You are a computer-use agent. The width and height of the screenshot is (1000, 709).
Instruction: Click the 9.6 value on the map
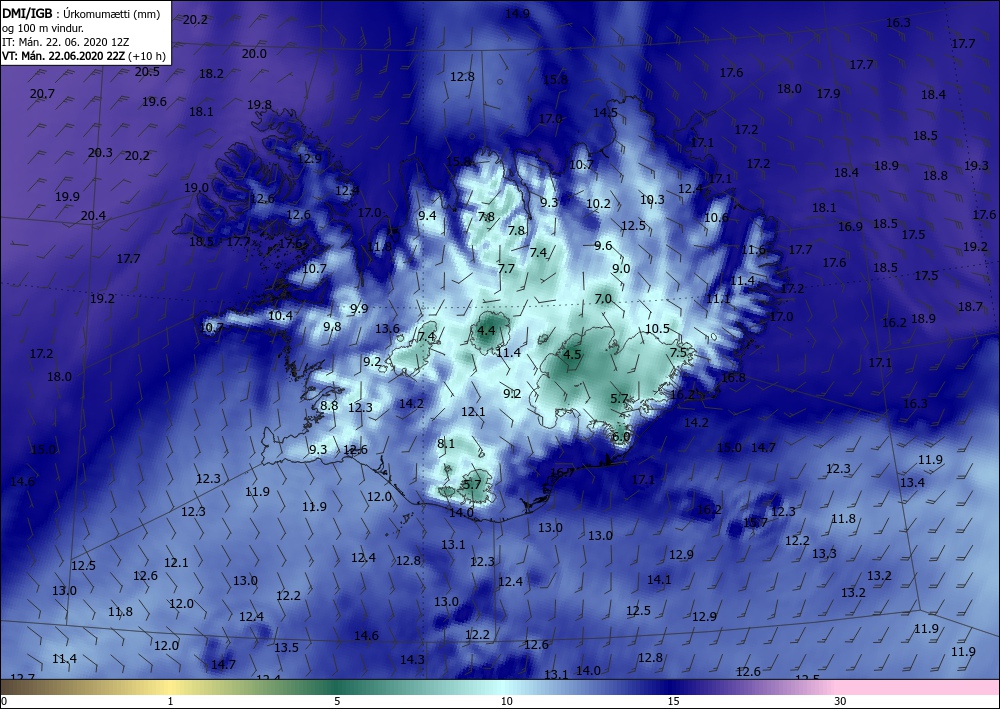[x=603, y=245]
